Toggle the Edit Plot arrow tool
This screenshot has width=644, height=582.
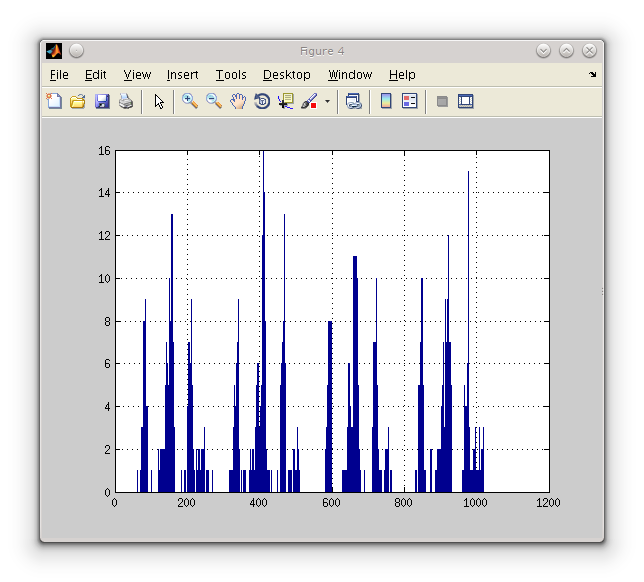(158, 101)
